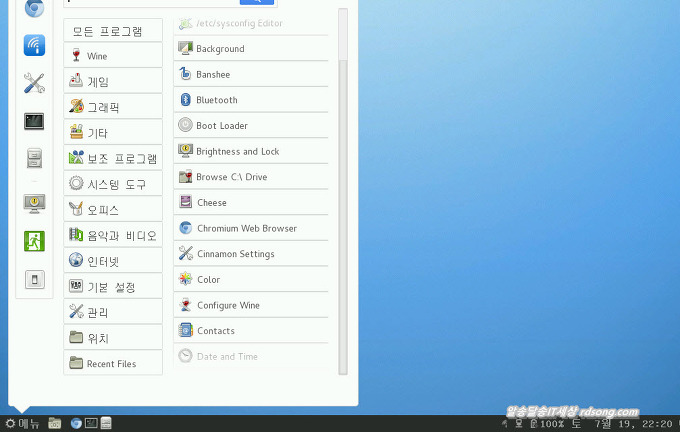680x432 pixels.
Task: Open the Recent Files category
Action: click(113, 363)
